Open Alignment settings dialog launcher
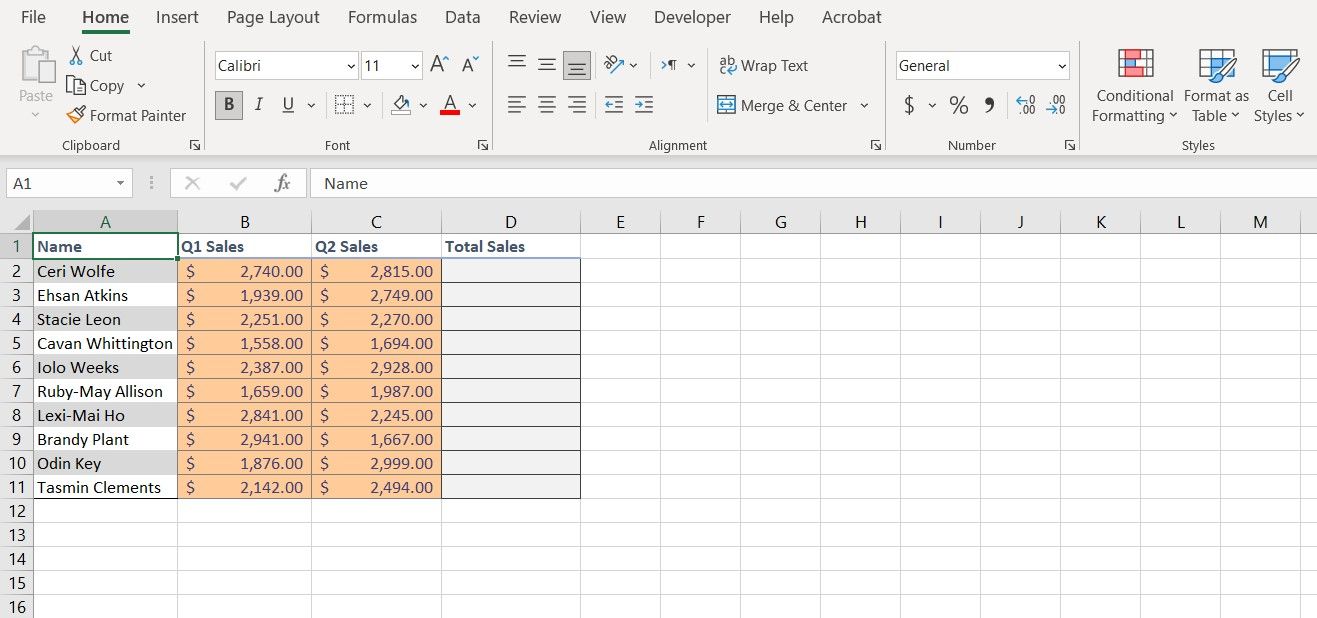1317x618 pixels. tap(875, 145)
